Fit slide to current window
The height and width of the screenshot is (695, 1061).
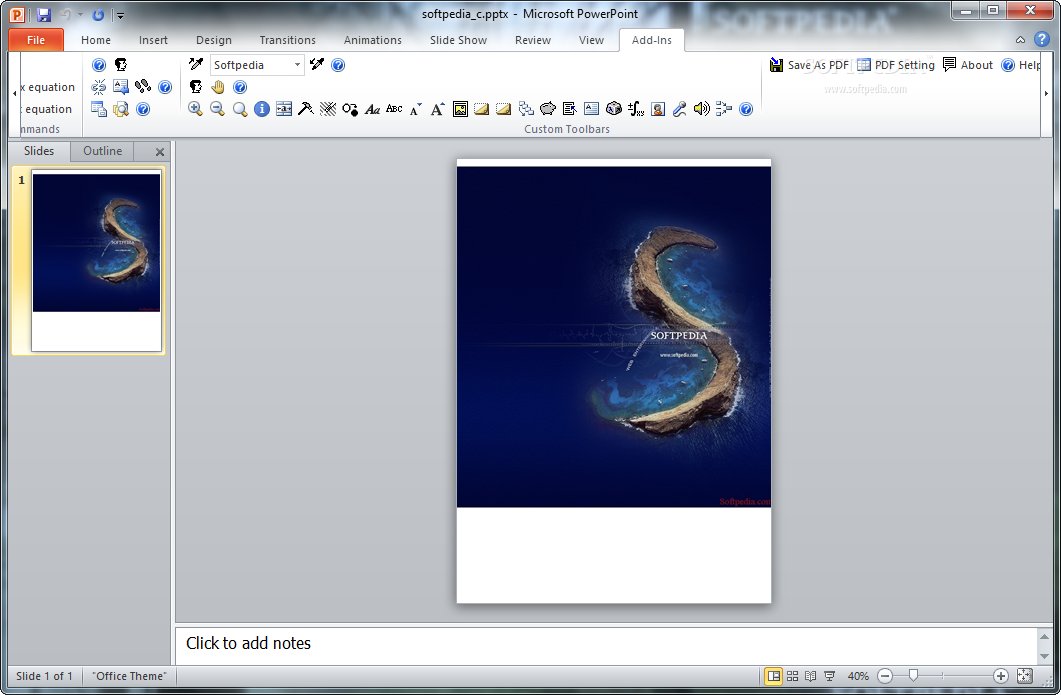(x=1024, y=675)
